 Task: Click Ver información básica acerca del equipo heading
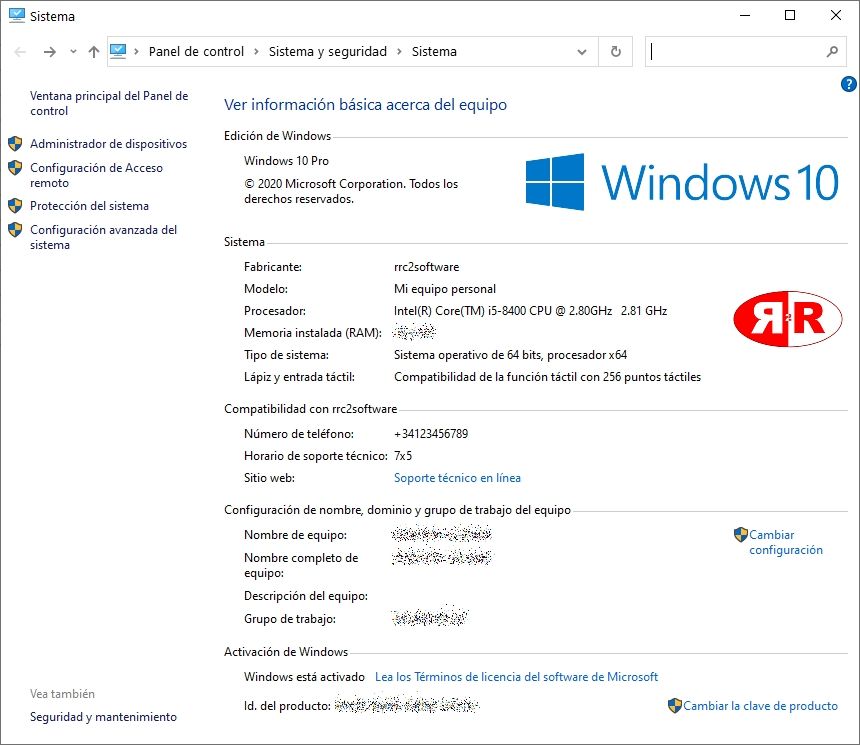pyautogui.click(x=365, y=105)
